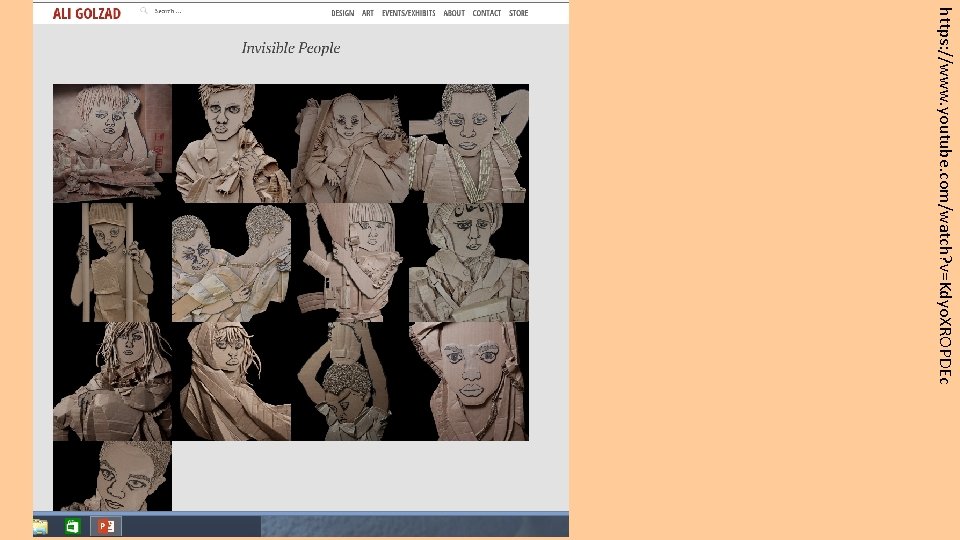
Task: Open the CONTACT menu item
Action: 486,13
